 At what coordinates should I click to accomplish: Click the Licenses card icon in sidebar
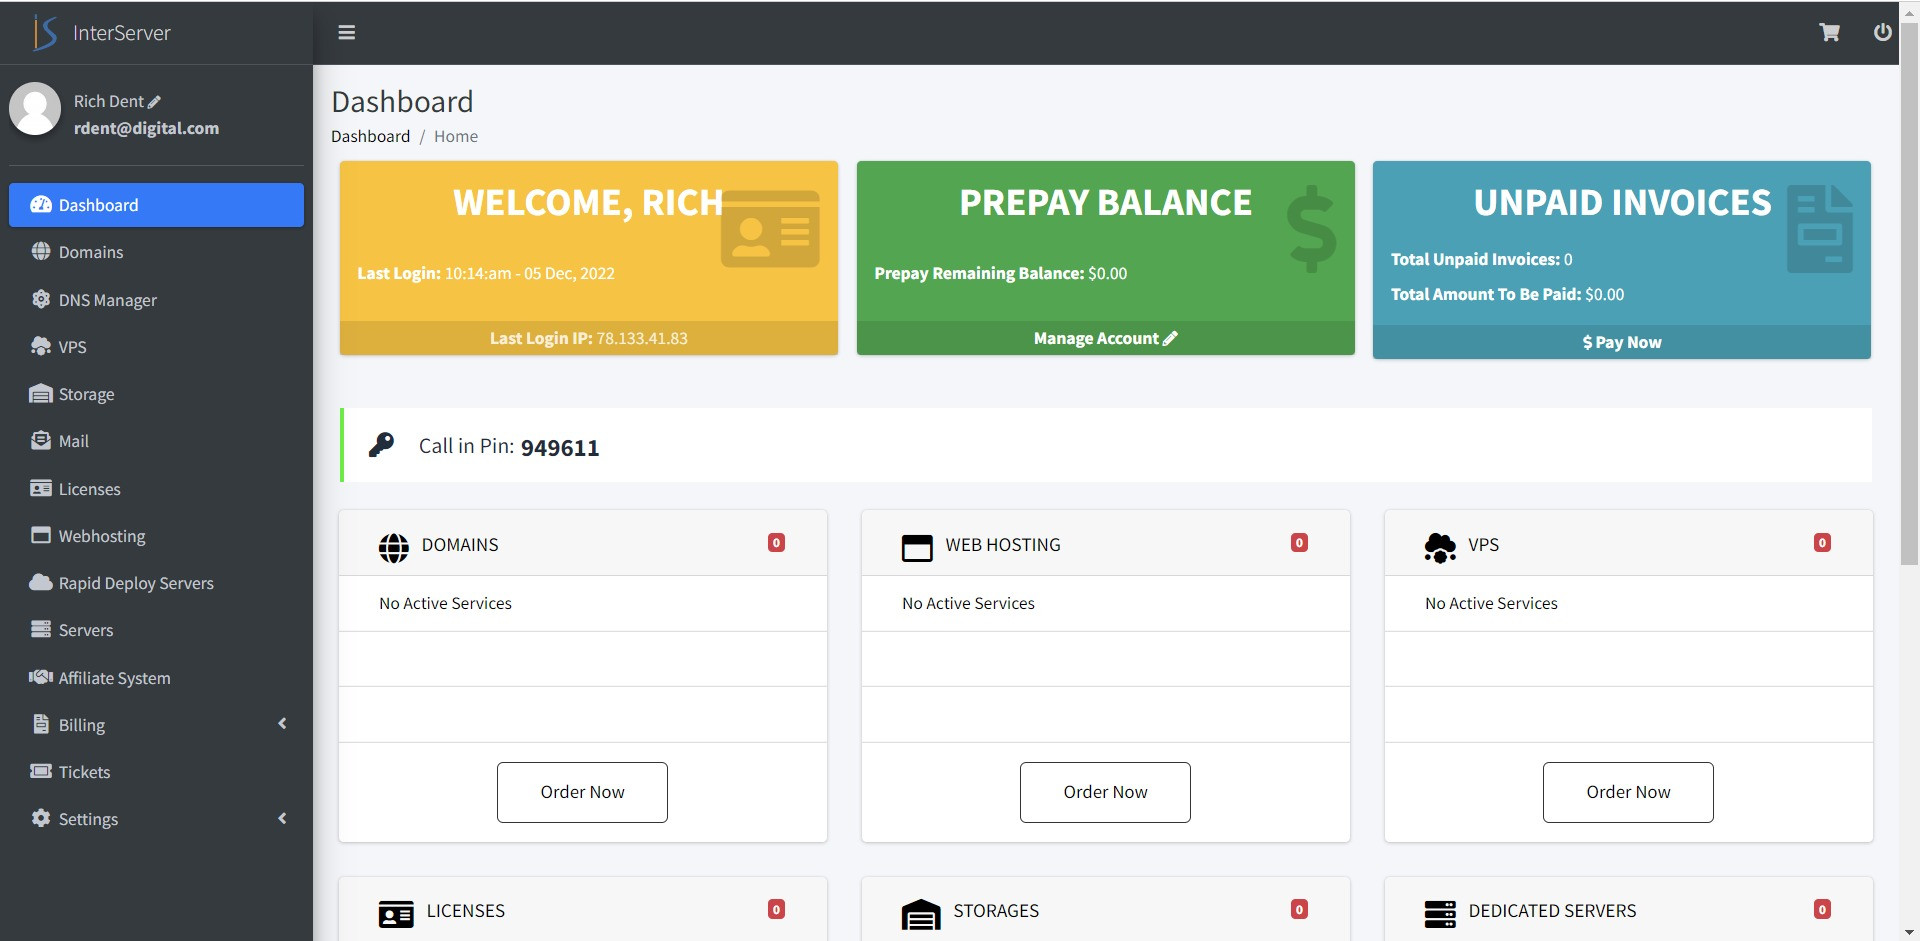tap(41, 488)
